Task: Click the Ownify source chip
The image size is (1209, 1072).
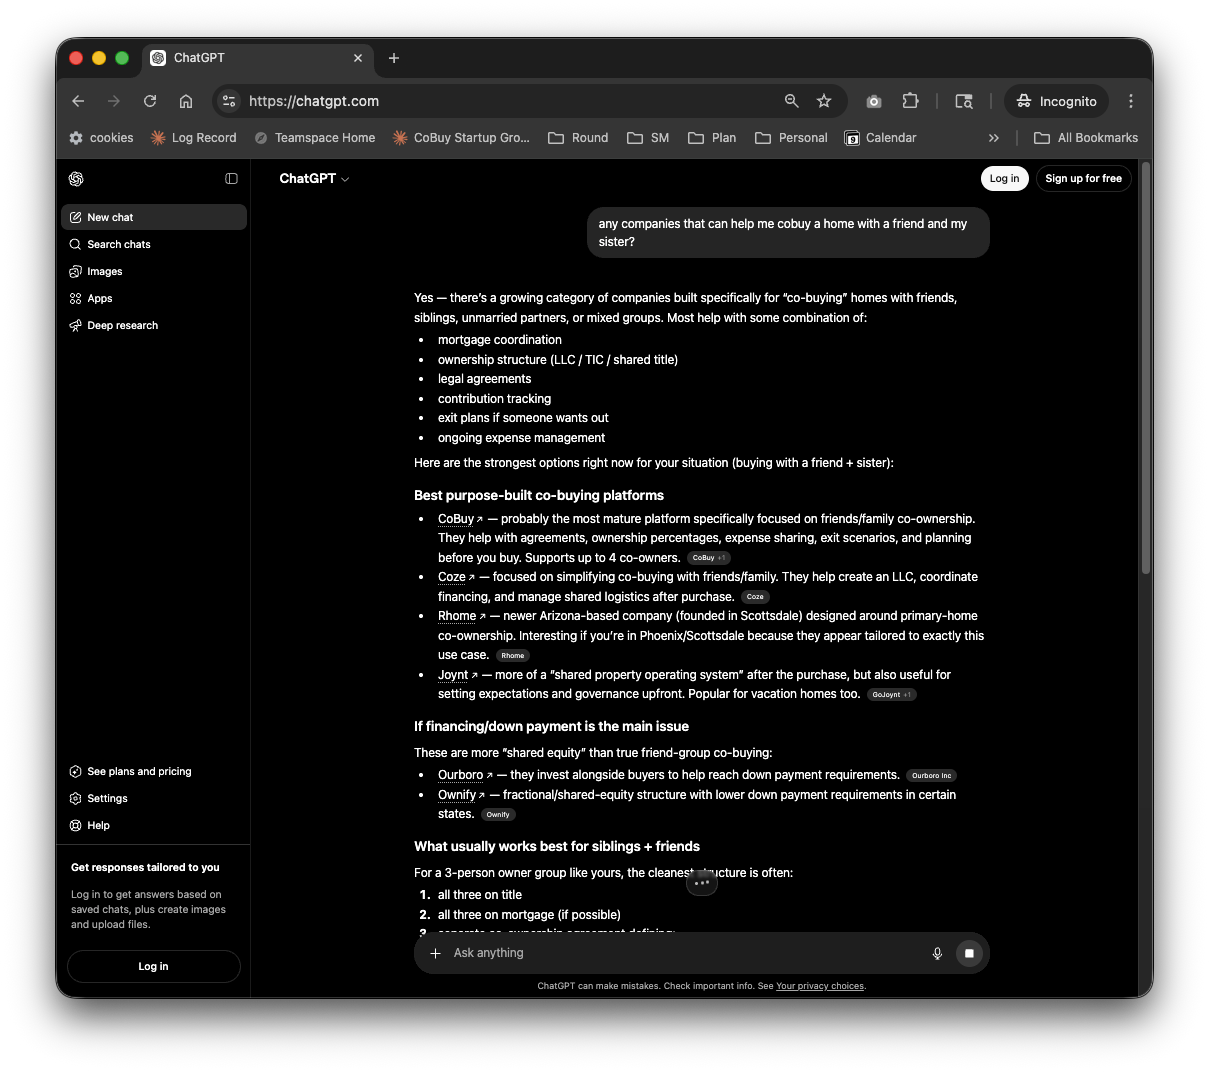Action: (x=498, y=815)
